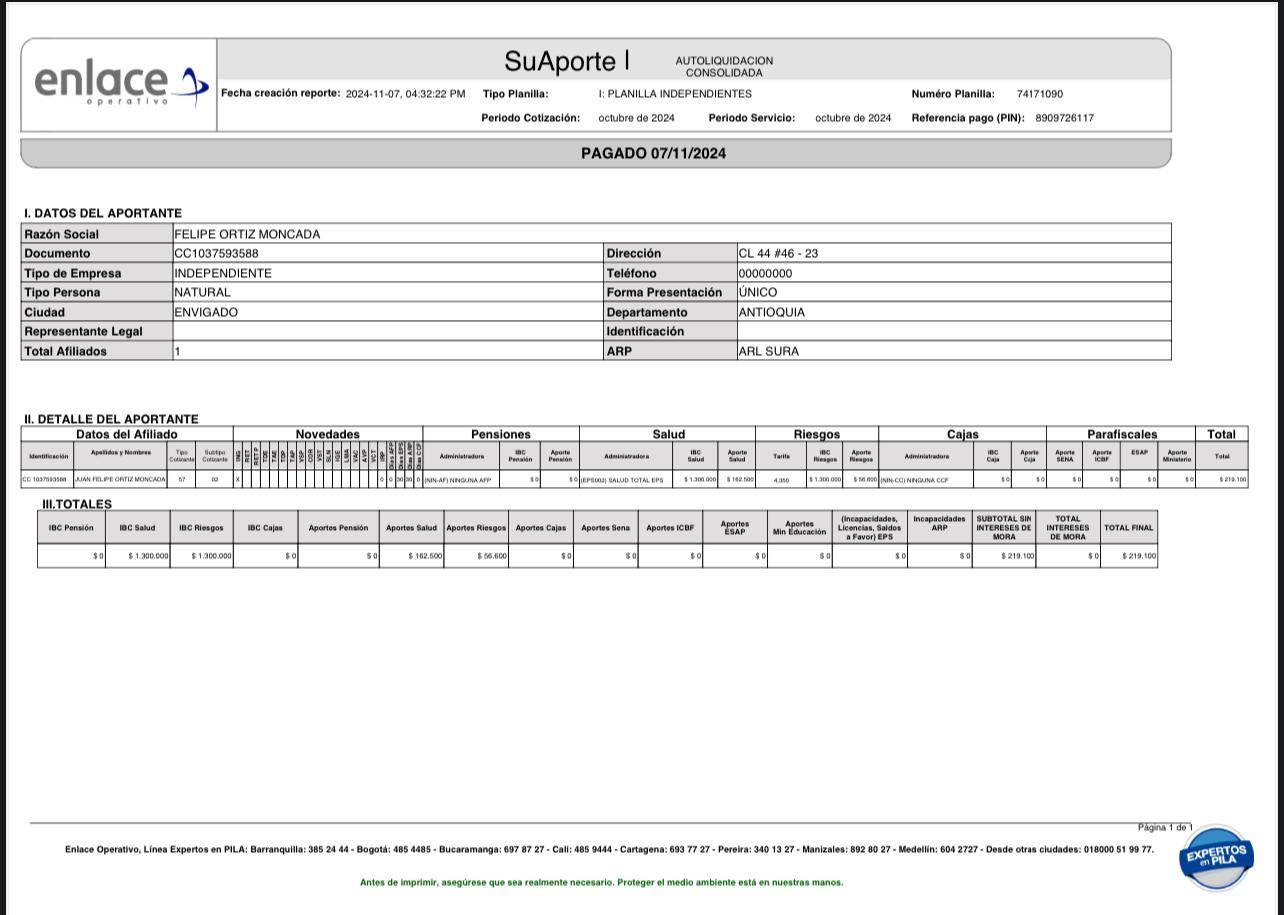Viewport: 1284px width, 915px height.
Task: Click the Tipo Planilla value PLANILLA INDEPENDIENTES
Action: coord(675,94)
